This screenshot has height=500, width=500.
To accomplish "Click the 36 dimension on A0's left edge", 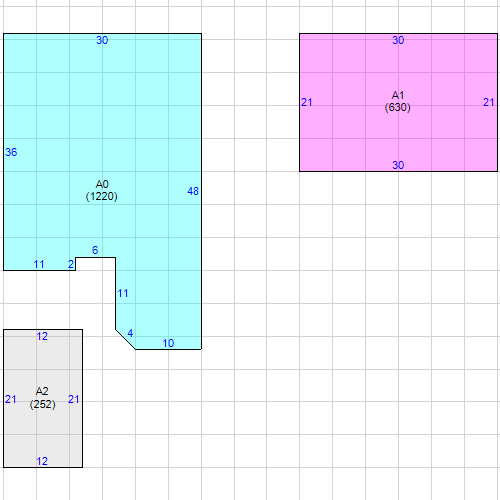I will pyautogui.click(x=11, y=152).
